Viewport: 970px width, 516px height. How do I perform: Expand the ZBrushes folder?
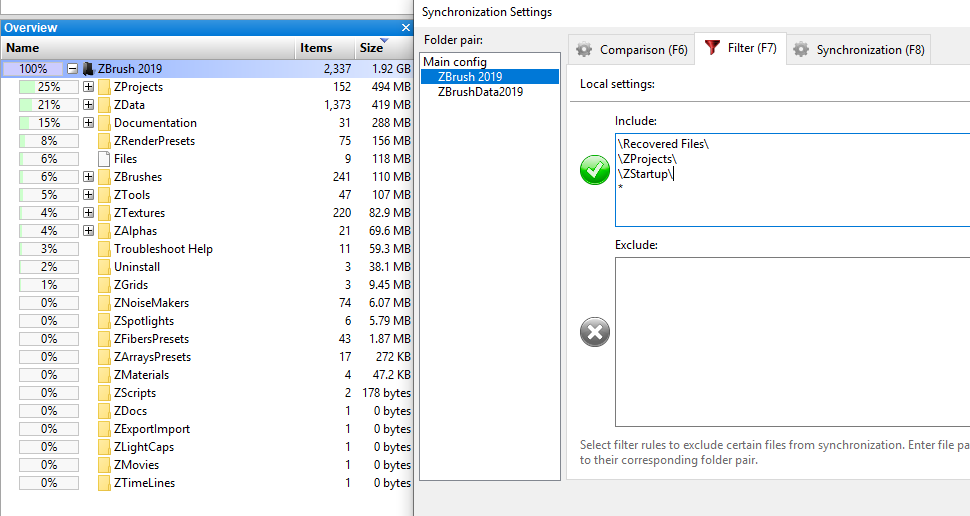[88, 176]
